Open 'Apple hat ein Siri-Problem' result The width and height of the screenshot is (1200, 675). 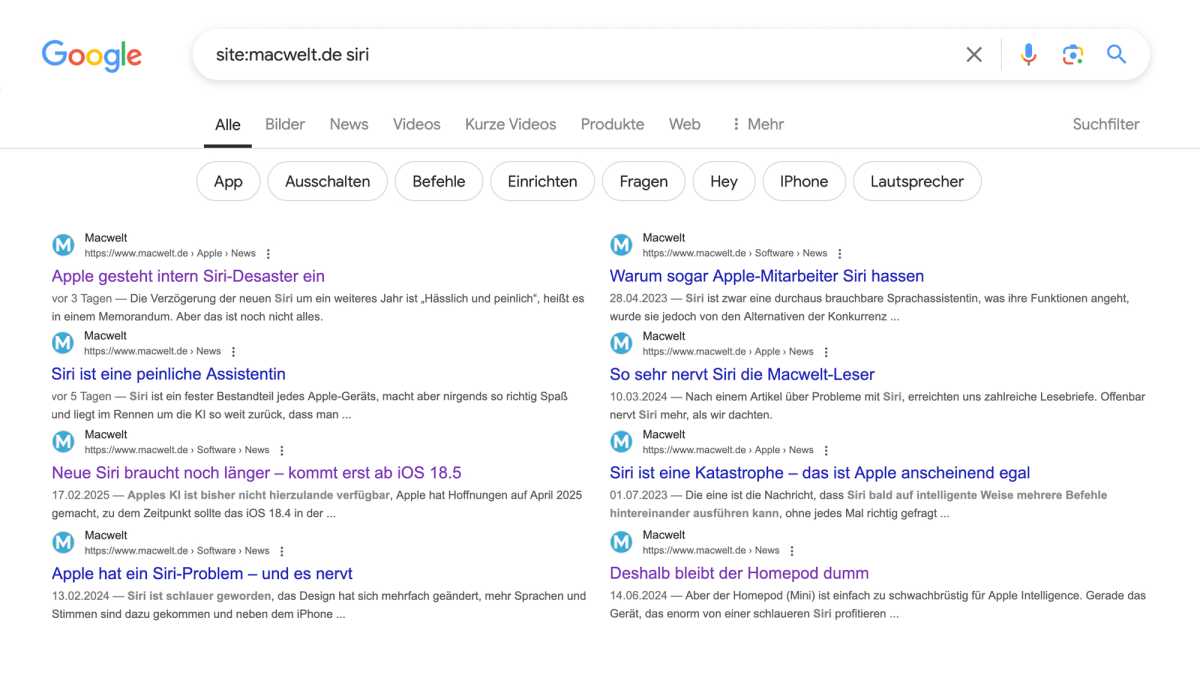(x=202, y=574)
